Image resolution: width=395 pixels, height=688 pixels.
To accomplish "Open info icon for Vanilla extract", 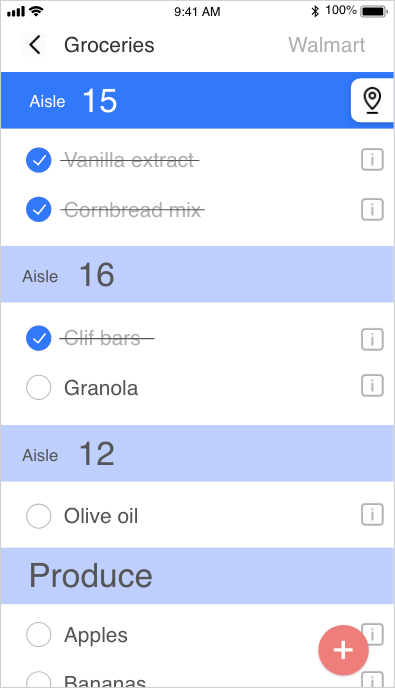I will point(372,160).
